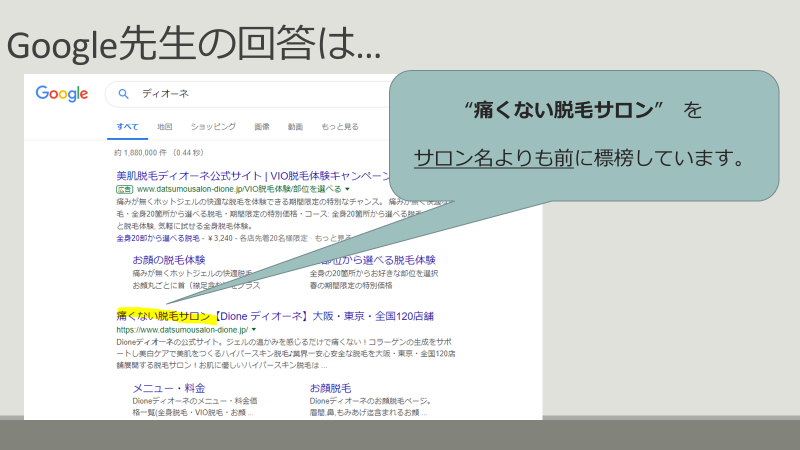
Task: Click the 全身20部から選べる脱毛 link
Action: [x=158, y=238]
